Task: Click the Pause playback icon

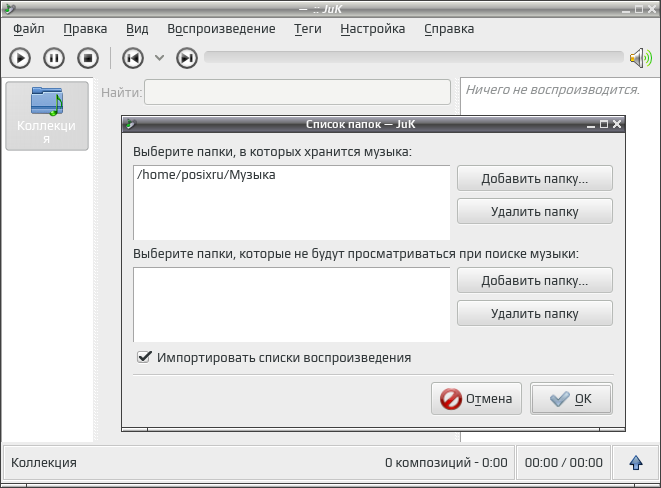Action: pyautogui.click(x=54, y=58)
